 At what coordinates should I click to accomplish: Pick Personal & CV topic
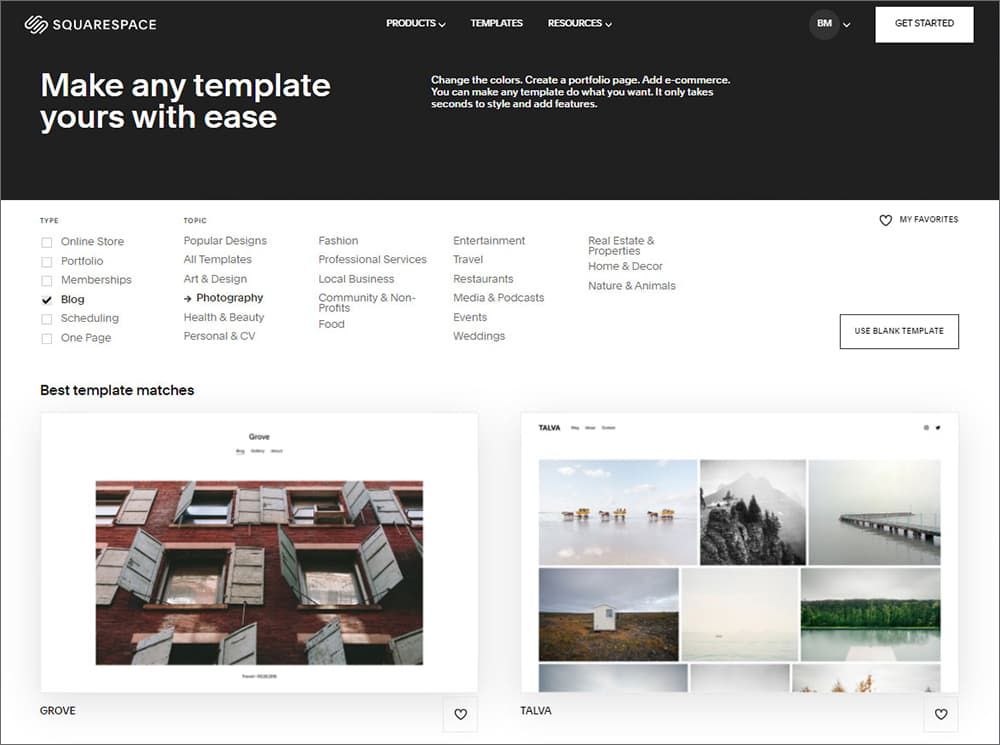tap(219, 336)
